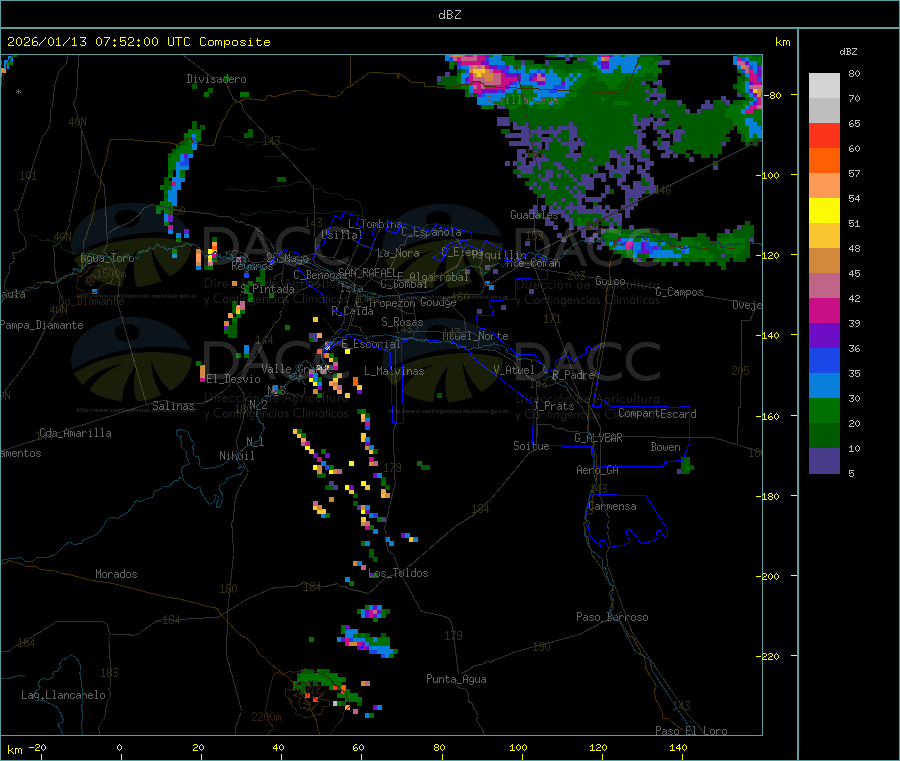Click the red 60–65 dBZ legend swatch
The height and width of the screenshot is (761, 900).
click(x=824, y=135)
